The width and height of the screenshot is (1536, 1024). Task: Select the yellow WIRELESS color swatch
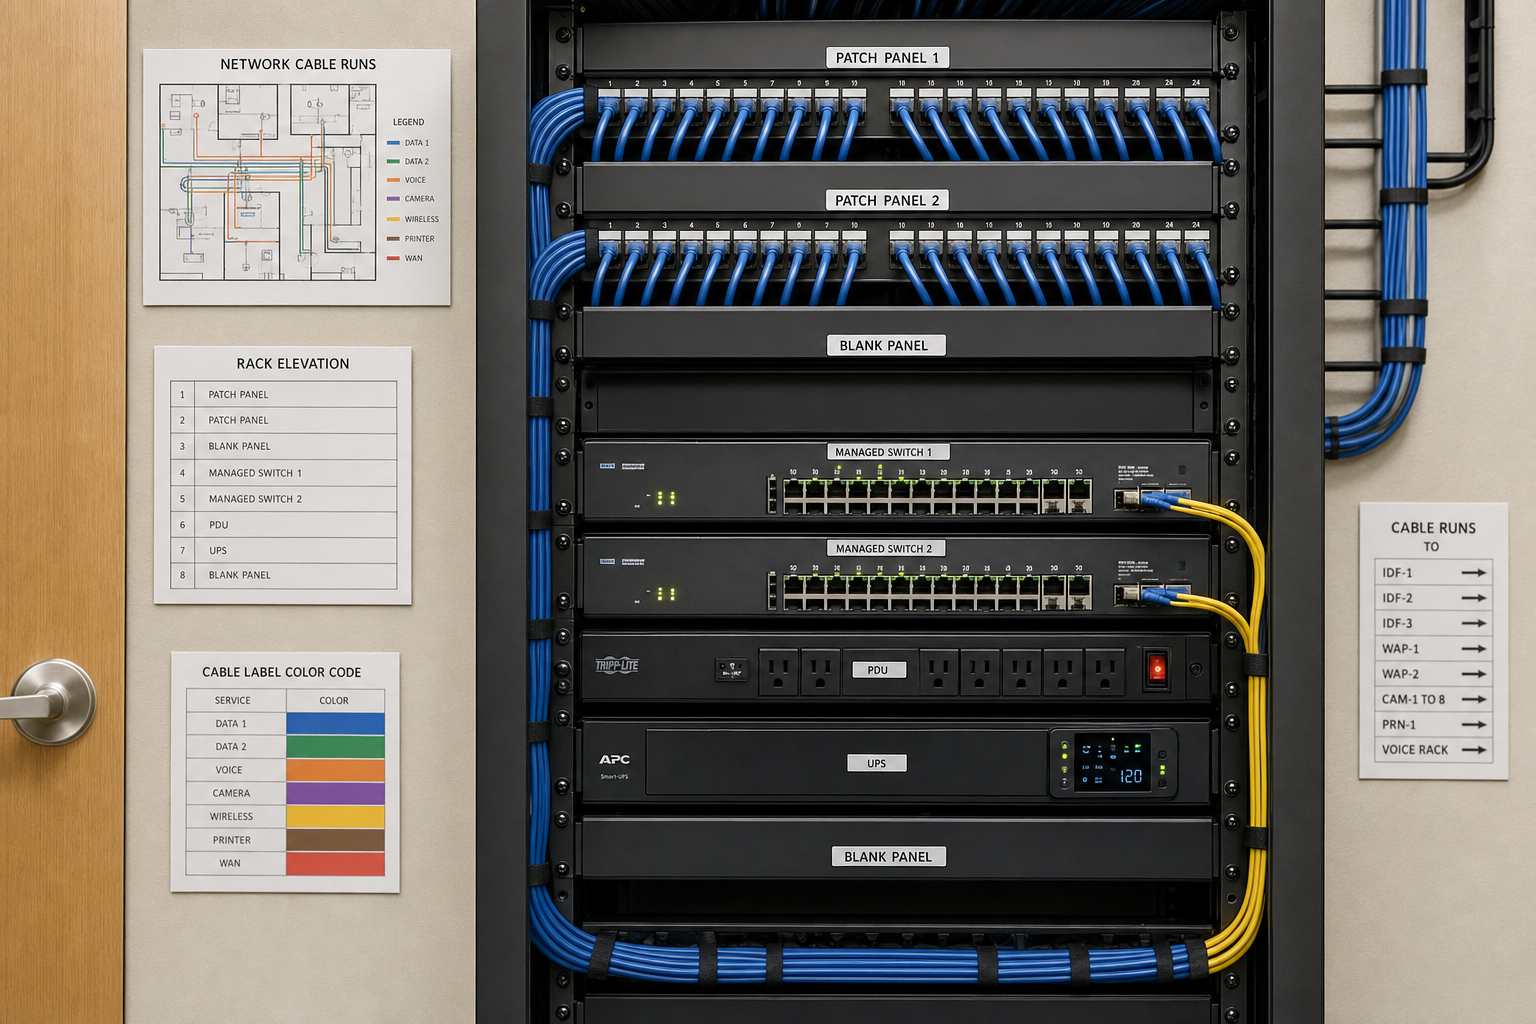[x=335, y=816]
